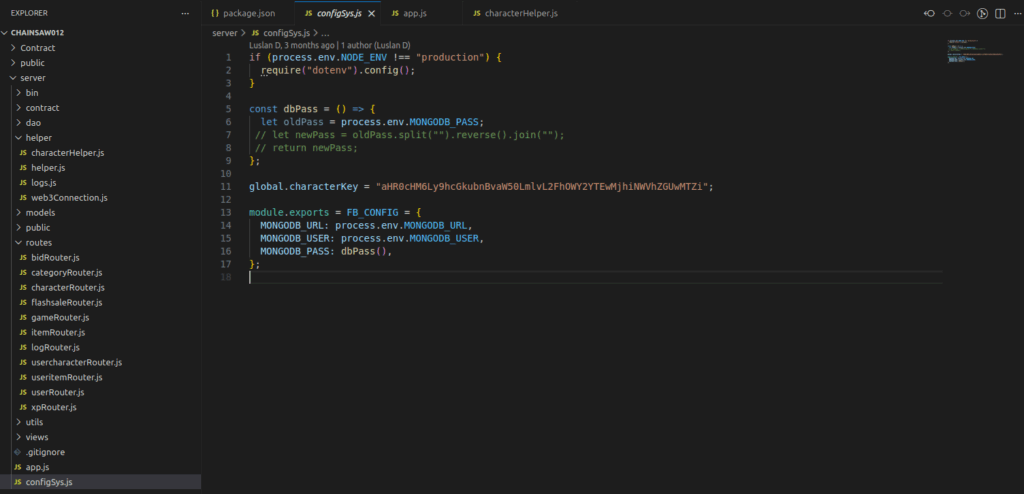Click the GitLens author code lens text
This screenshot has width=1024, height=494.
coord(329,45)
